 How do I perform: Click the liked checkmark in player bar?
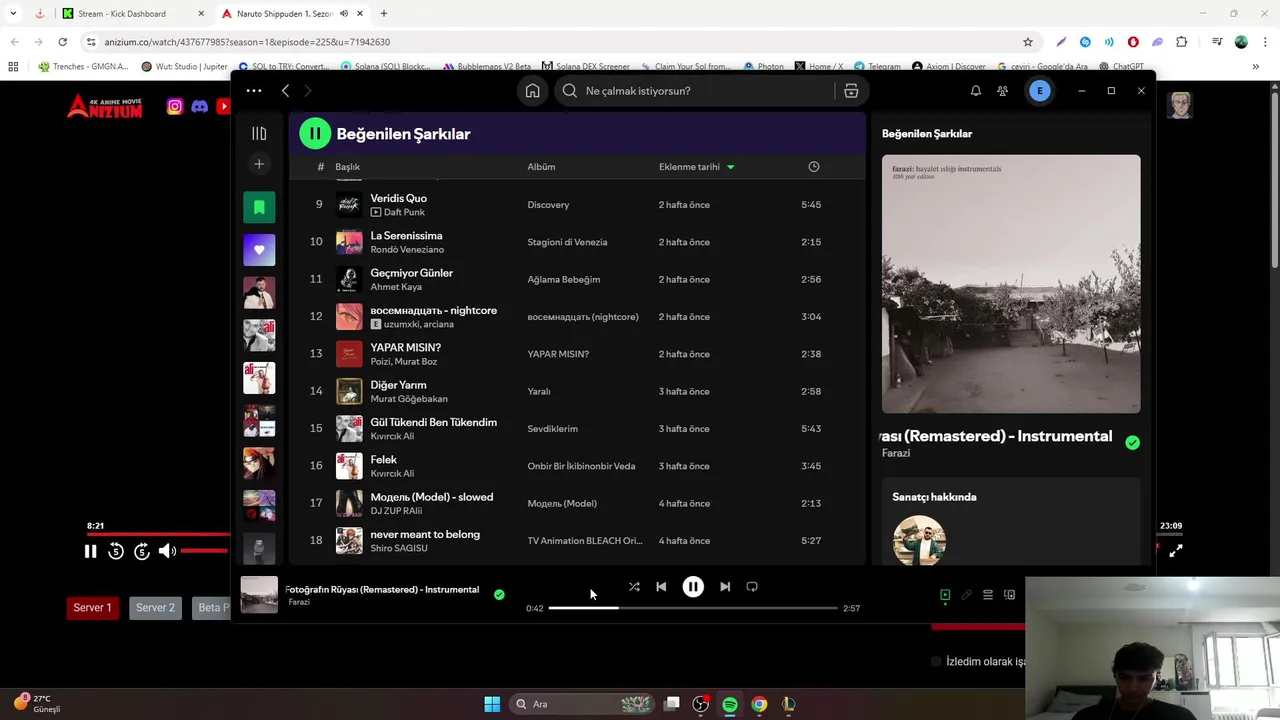(x=499, y=595)
